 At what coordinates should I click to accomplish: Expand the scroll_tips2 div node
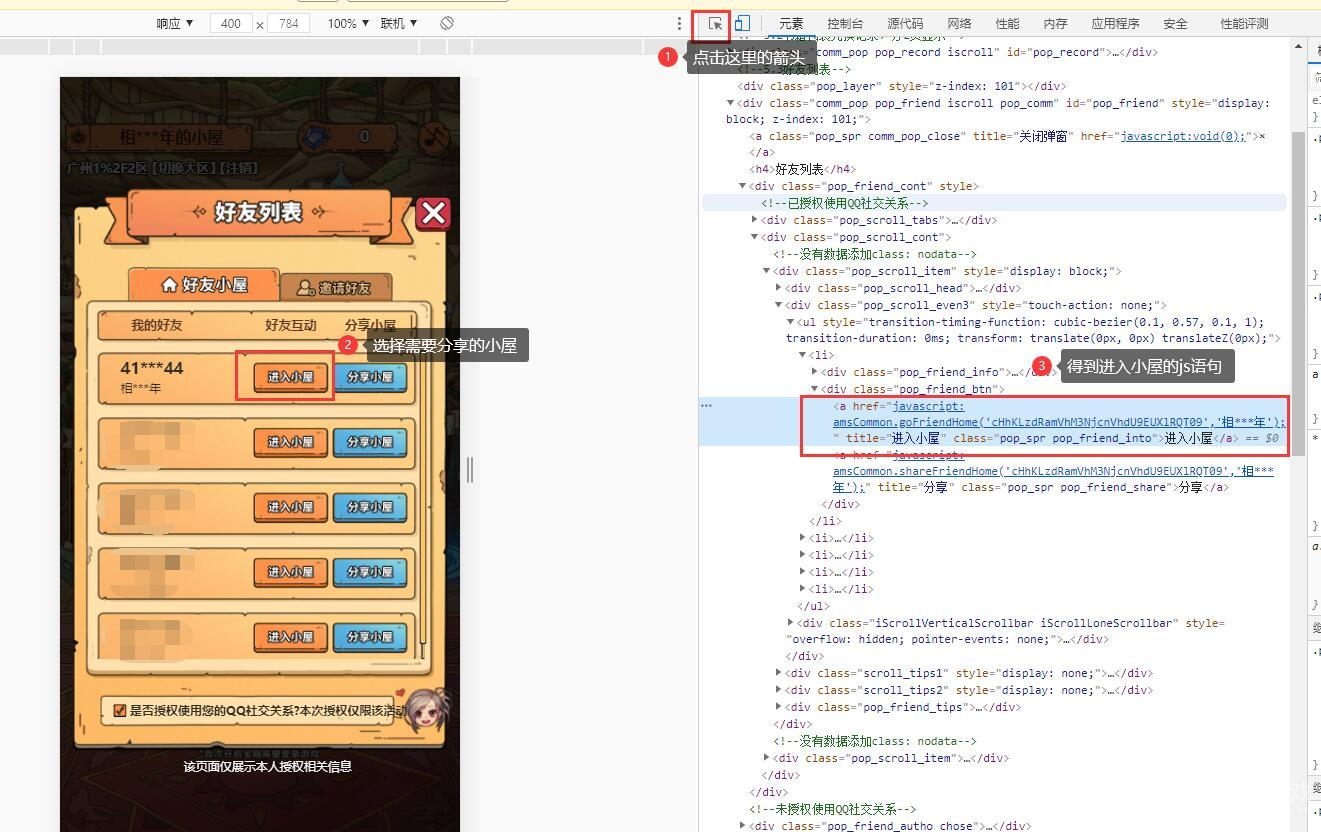[x=778, y=690]
